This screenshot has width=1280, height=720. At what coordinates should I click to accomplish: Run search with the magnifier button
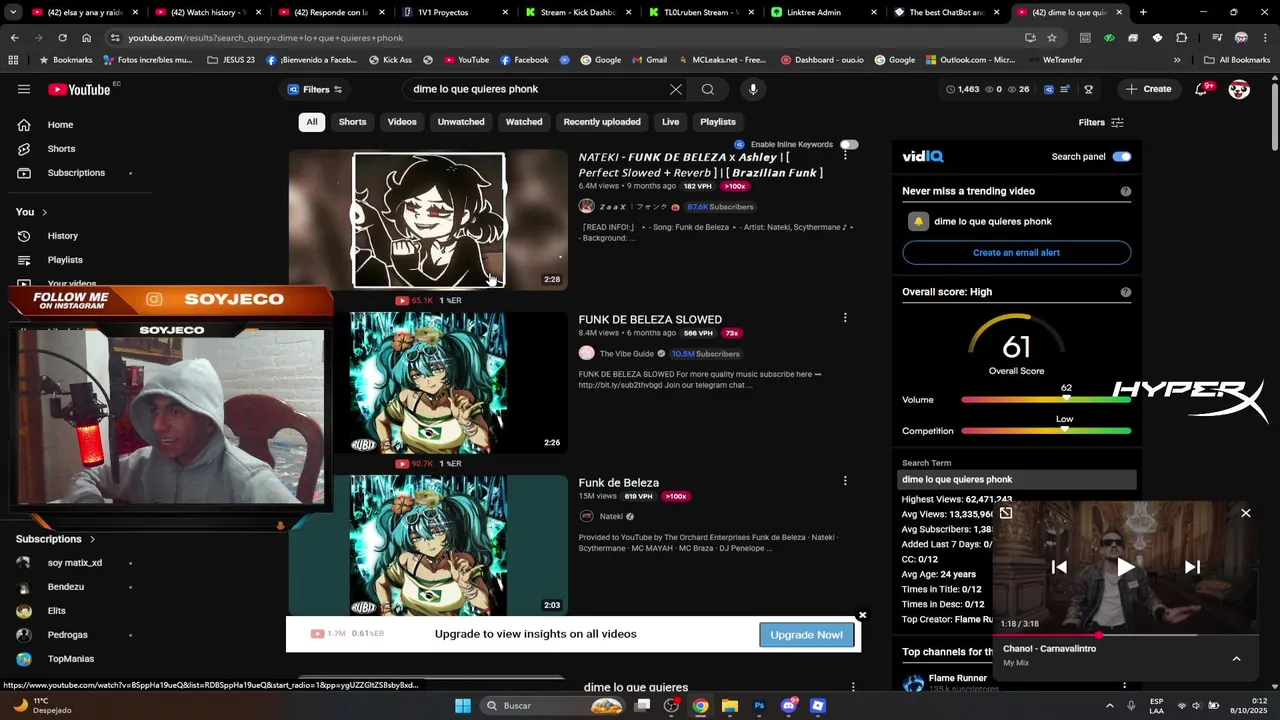pos(708,89)
